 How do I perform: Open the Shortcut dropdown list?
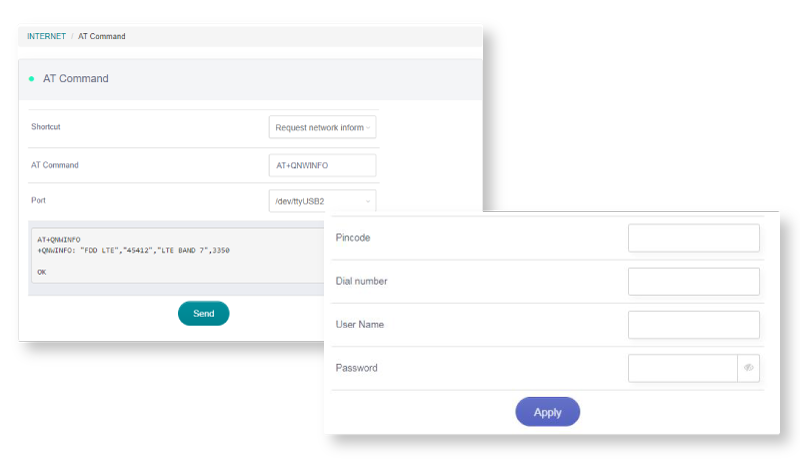(x=322, y=127)
